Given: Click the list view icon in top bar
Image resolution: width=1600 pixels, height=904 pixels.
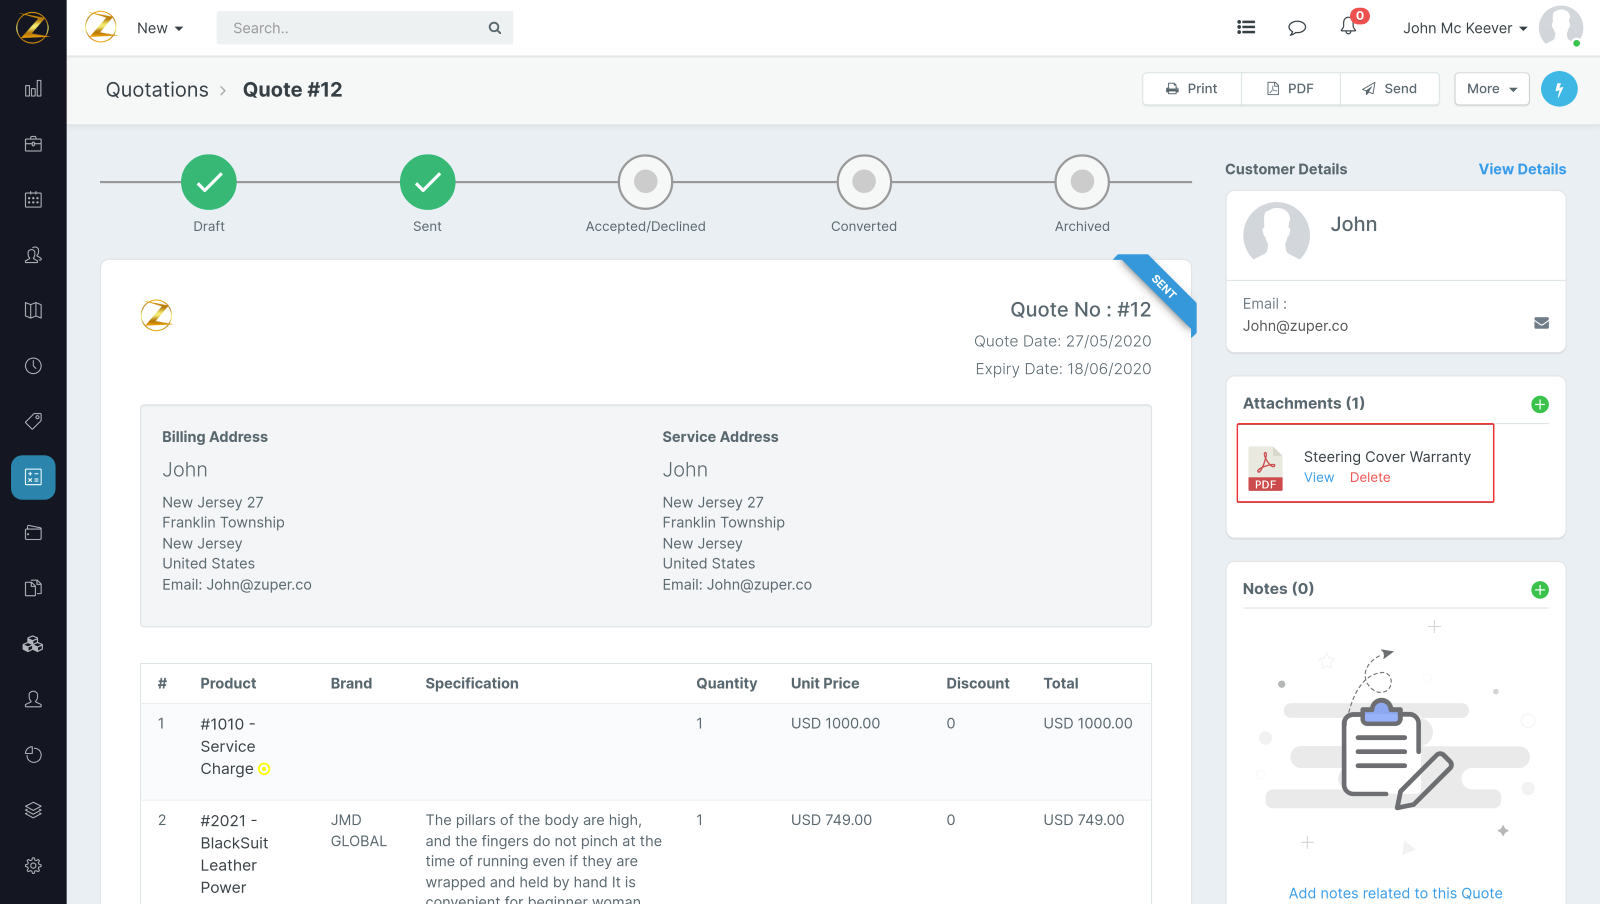Looking at the screenshot, I should coord(1246,28).
